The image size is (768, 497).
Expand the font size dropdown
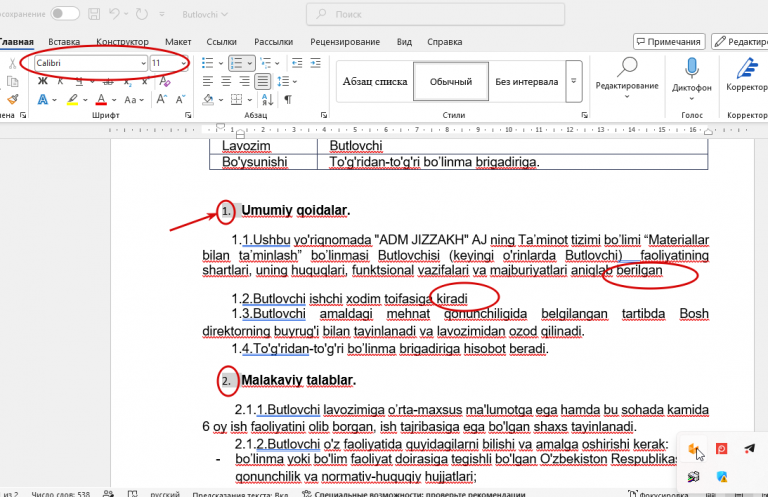click(184, 63)
